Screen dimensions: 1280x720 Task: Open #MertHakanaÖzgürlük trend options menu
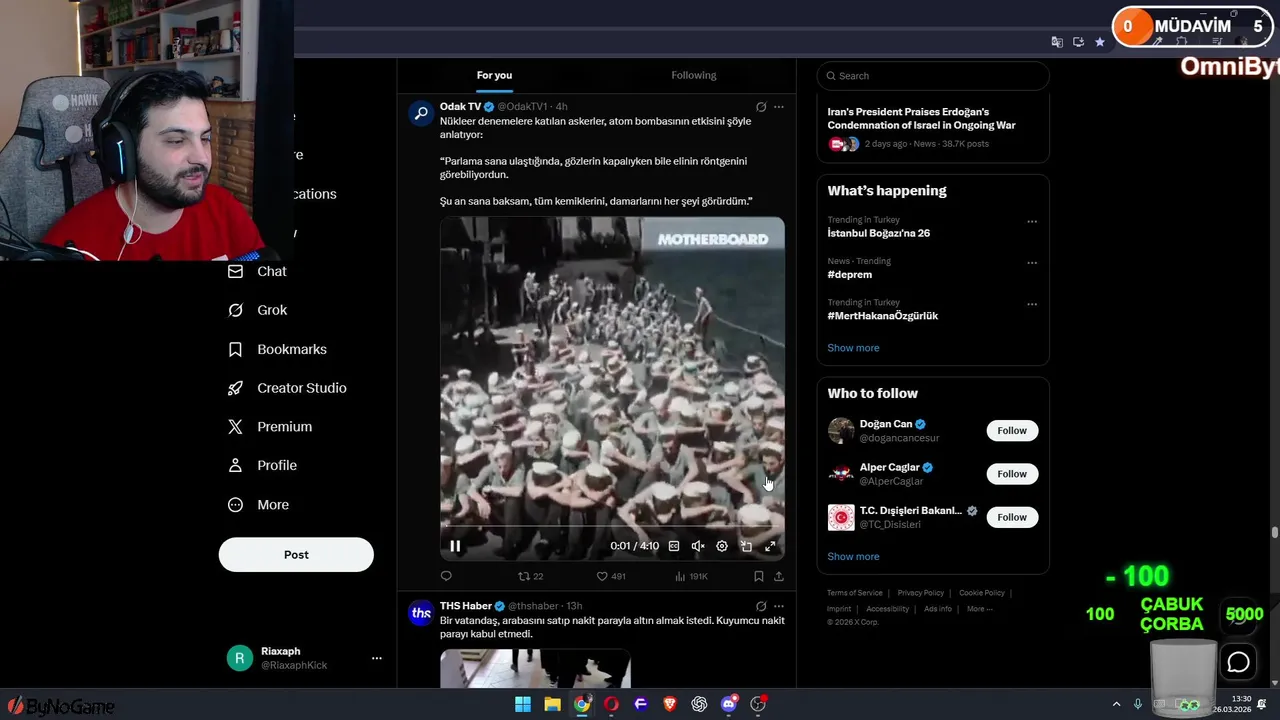(1032, 304)
